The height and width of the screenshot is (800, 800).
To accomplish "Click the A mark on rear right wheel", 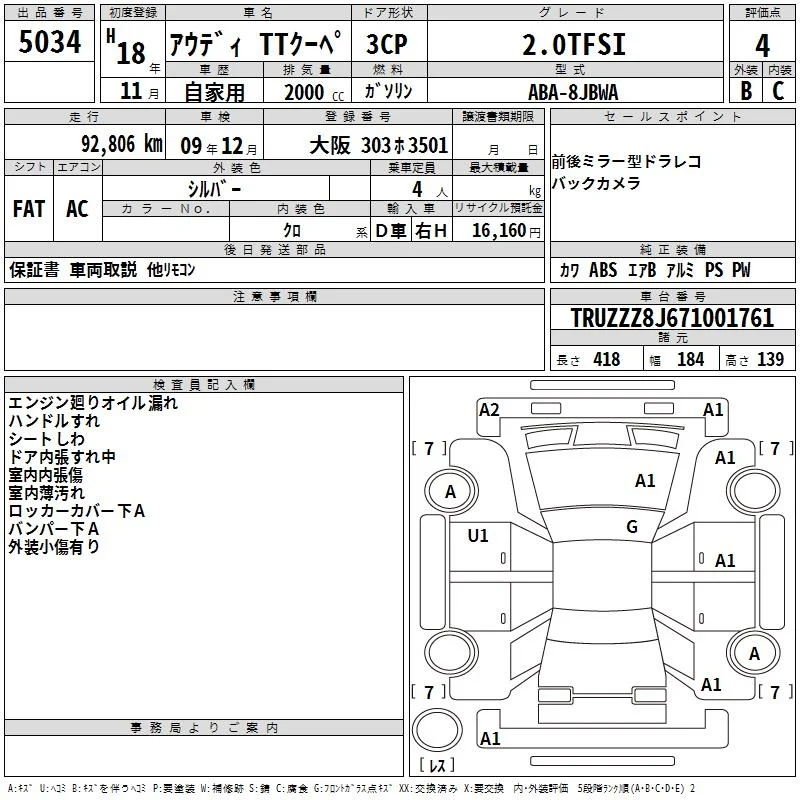I will pos(754,653).
